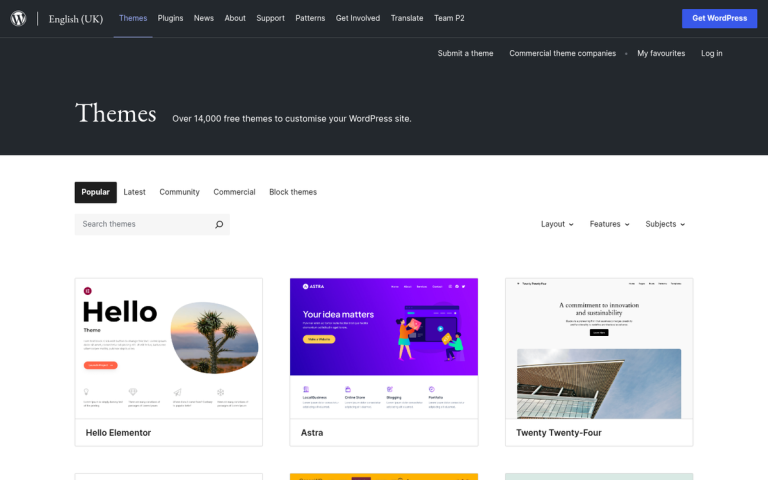
Task: Click the Twenty Twenty-Four theme title
Action: click(x=558, y=433)
